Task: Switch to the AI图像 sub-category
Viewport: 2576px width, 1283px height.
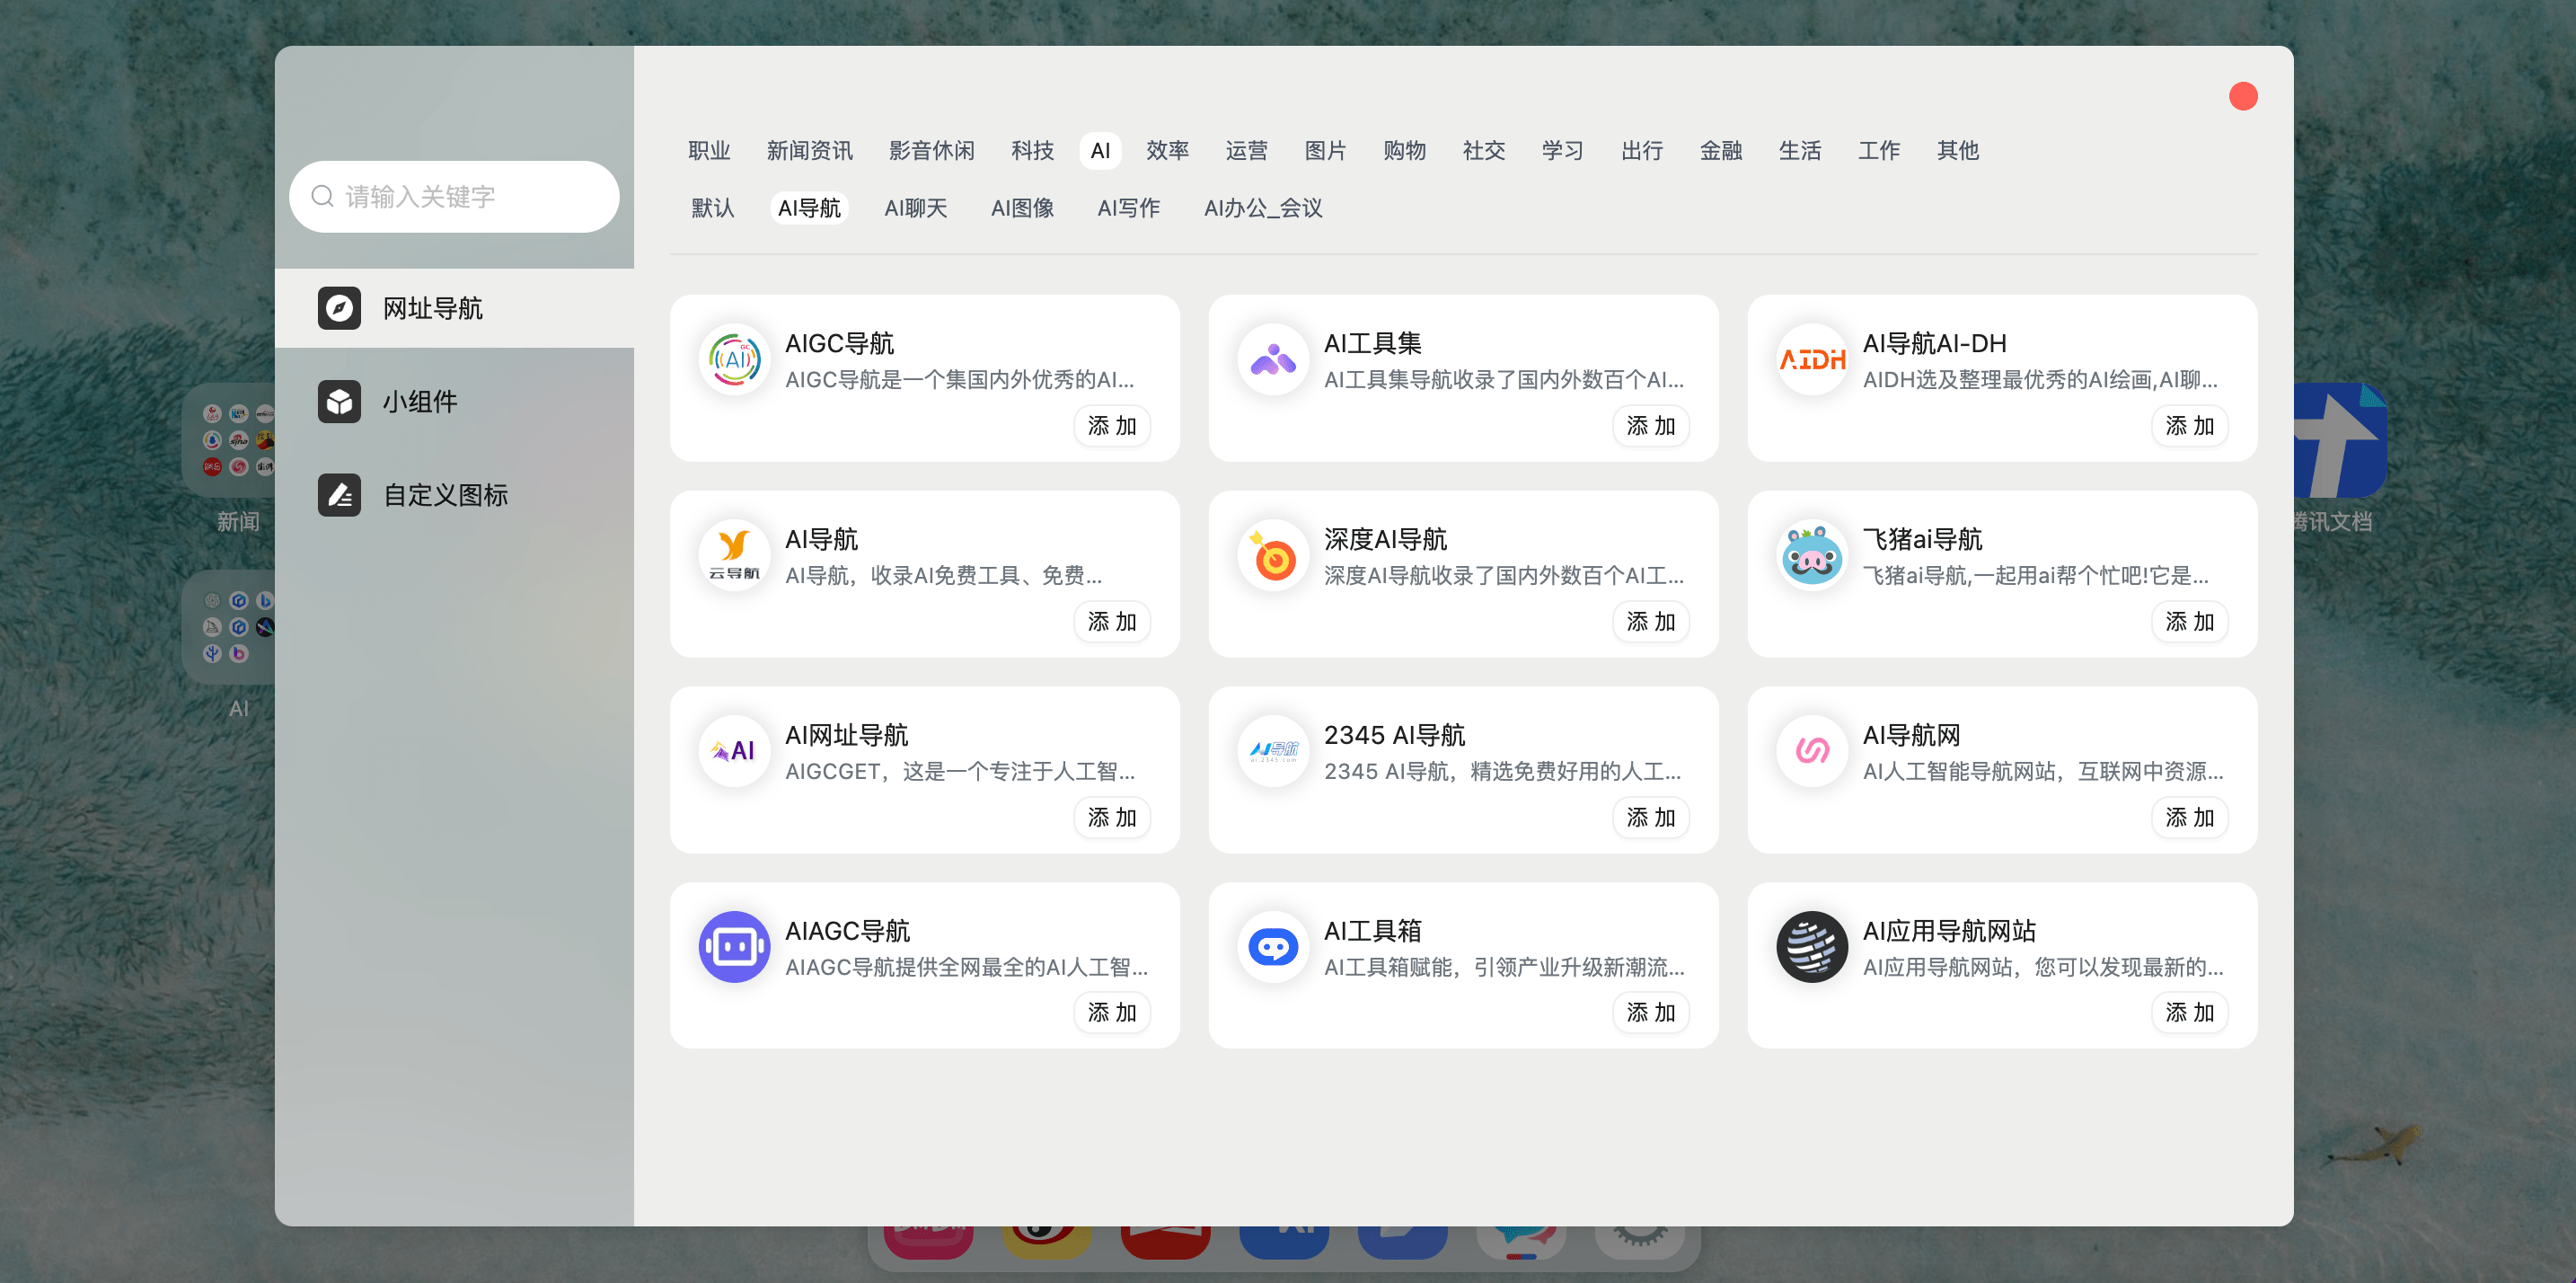Action: (1022, 207)
